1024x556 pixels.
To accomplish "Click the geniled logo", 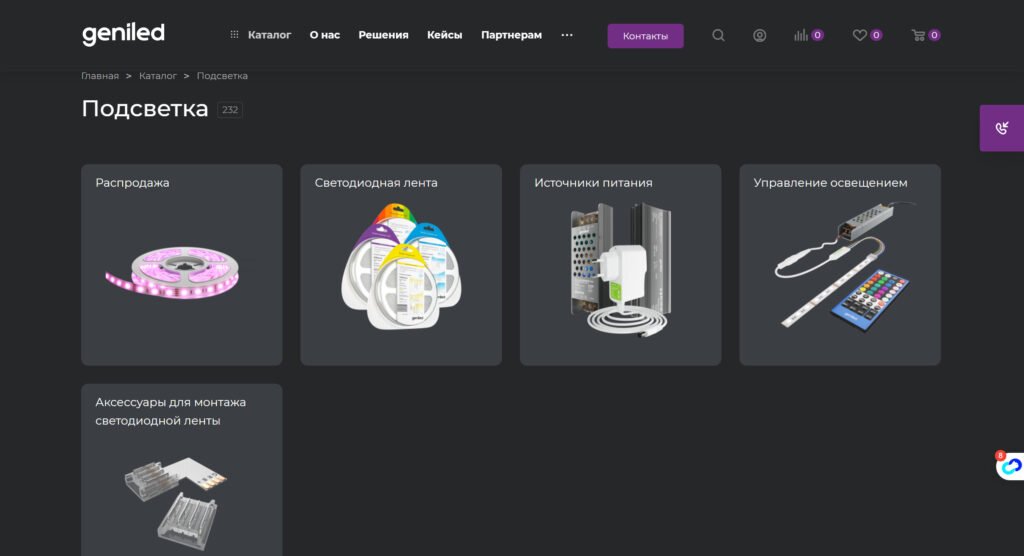I will [x=123, y=34].
